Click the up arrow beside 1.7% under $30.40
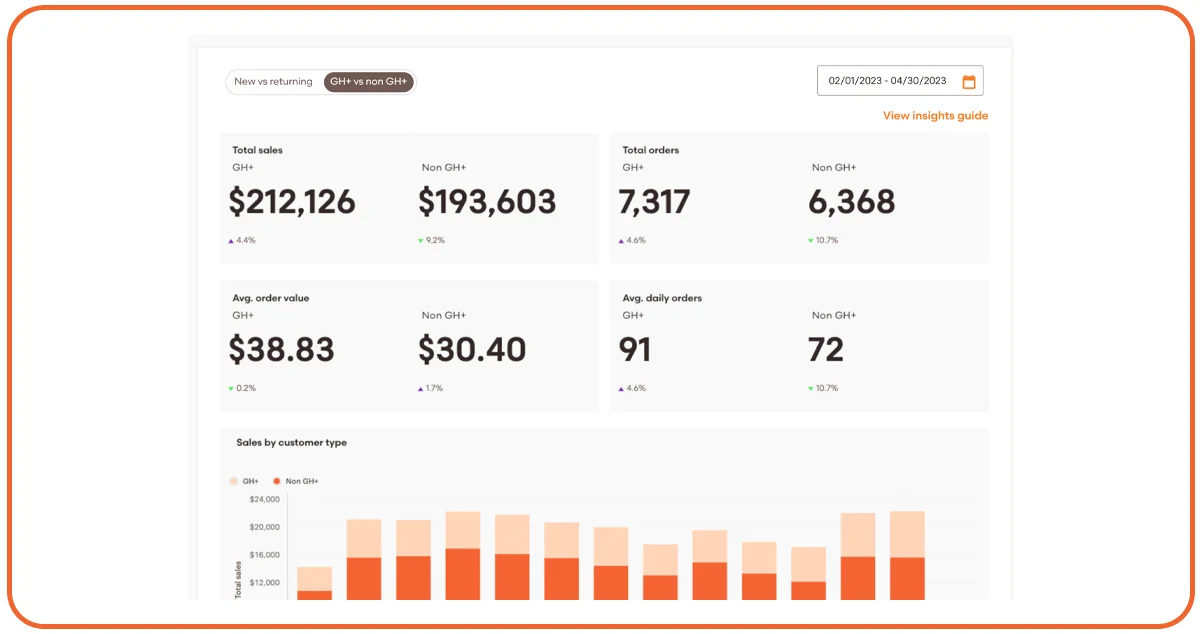 tap(421, 389)
